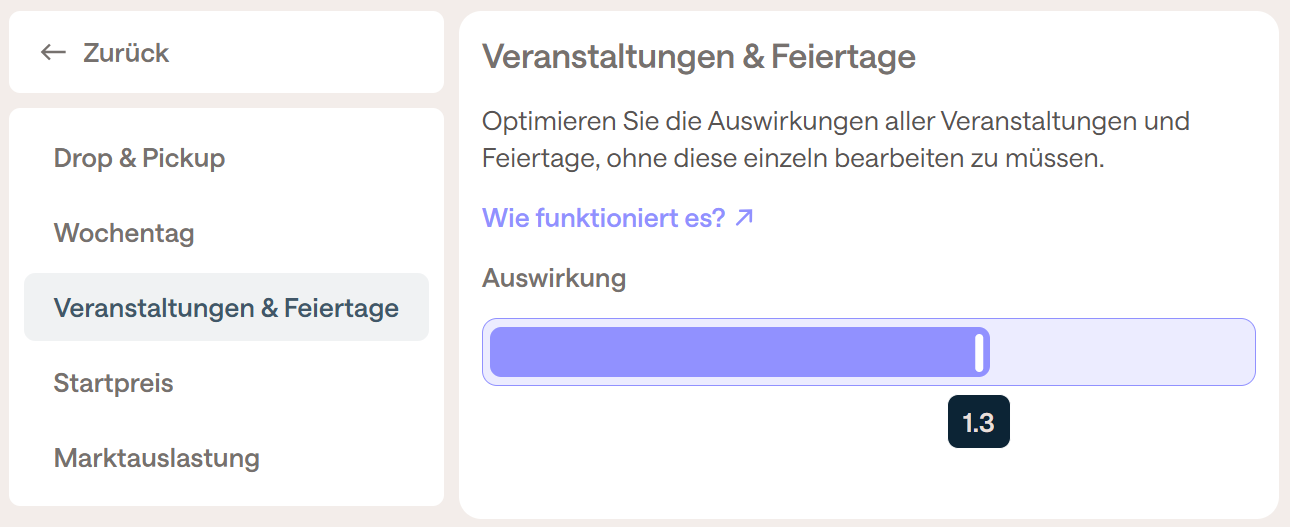Click the Auswirkung label above the slider
1290x527 pixels.
point(553,278)
